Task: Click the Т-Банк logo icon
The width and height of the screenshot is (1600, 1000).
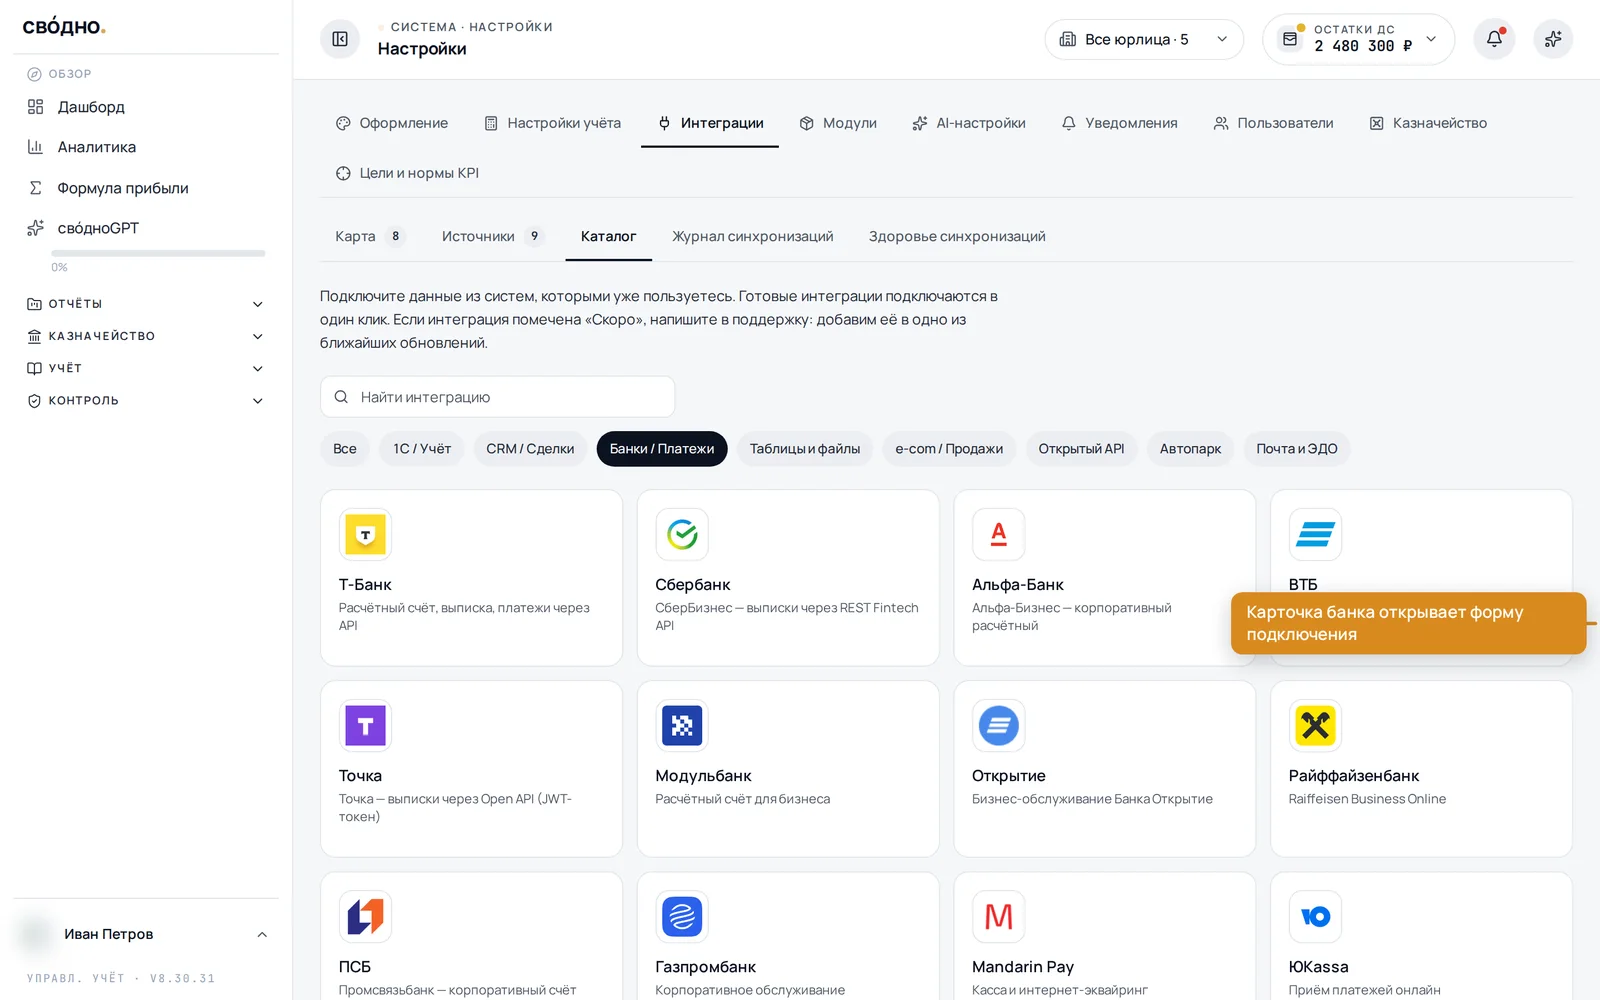Action: point(365,535)
